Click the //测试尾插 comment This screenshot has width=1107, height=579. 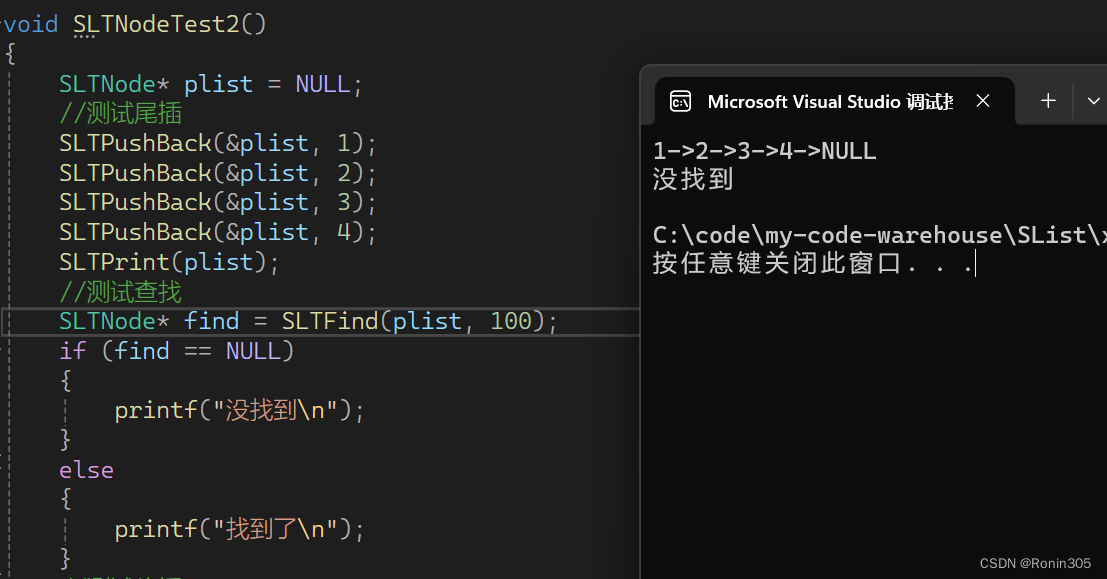pyautogui.click(x=120, y=114)
